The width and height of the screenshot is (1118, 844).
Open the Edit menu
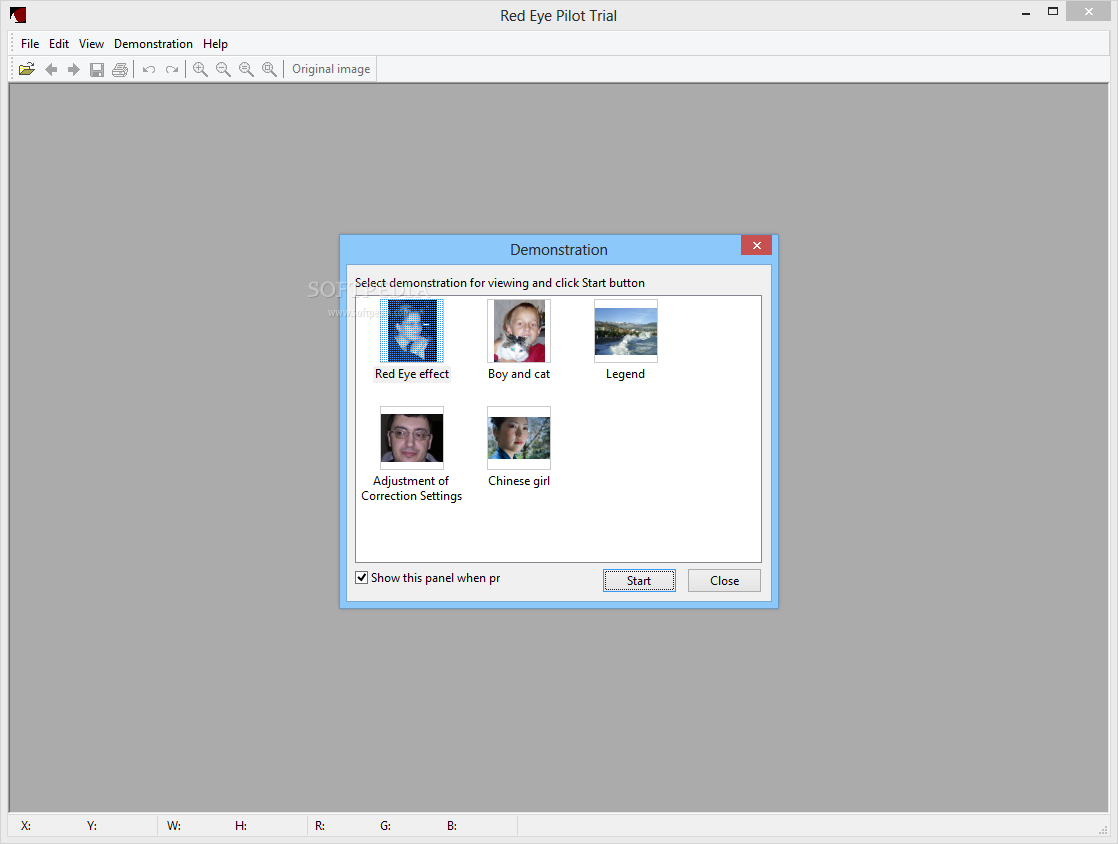(58, 43)
